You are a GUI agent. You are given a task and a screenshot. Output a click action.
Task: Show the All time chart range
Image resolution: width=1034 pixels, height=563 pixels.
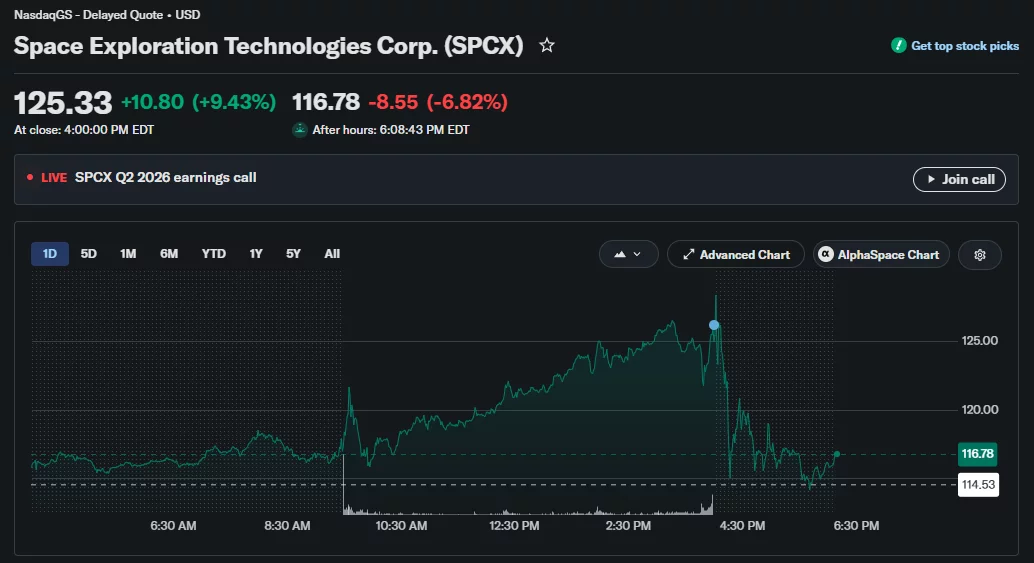[332, 254]
